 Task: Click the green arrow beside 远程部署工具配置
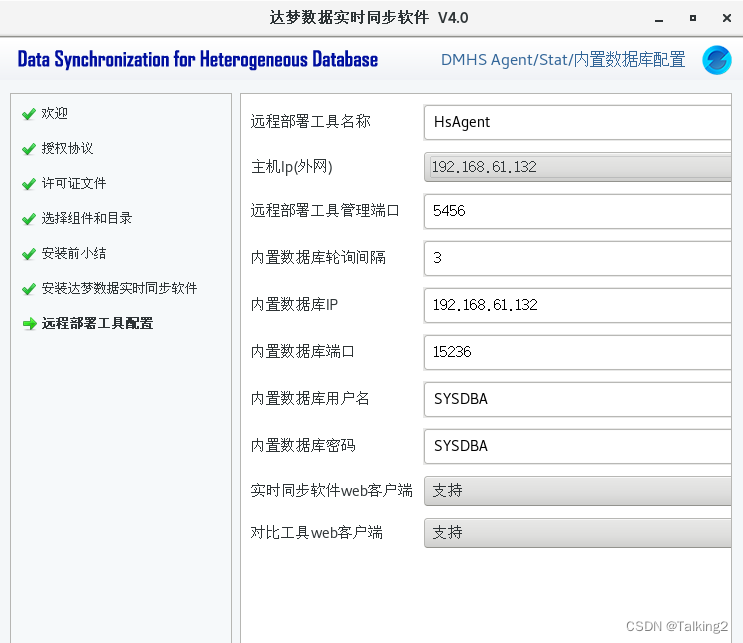[29, 324]
